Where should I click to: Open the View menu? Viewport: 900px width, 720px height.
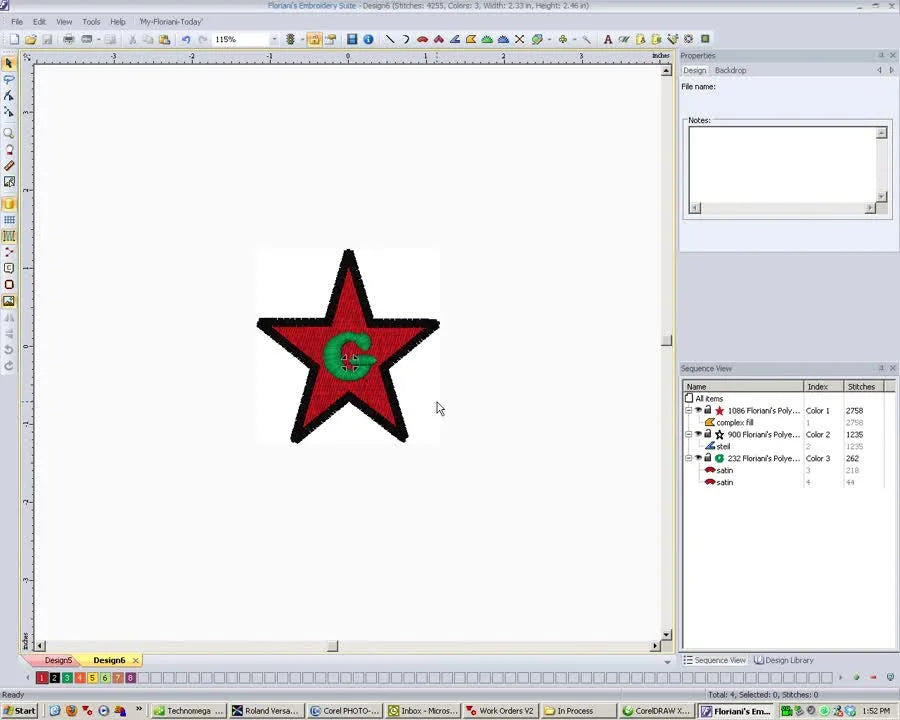[64, 22]
